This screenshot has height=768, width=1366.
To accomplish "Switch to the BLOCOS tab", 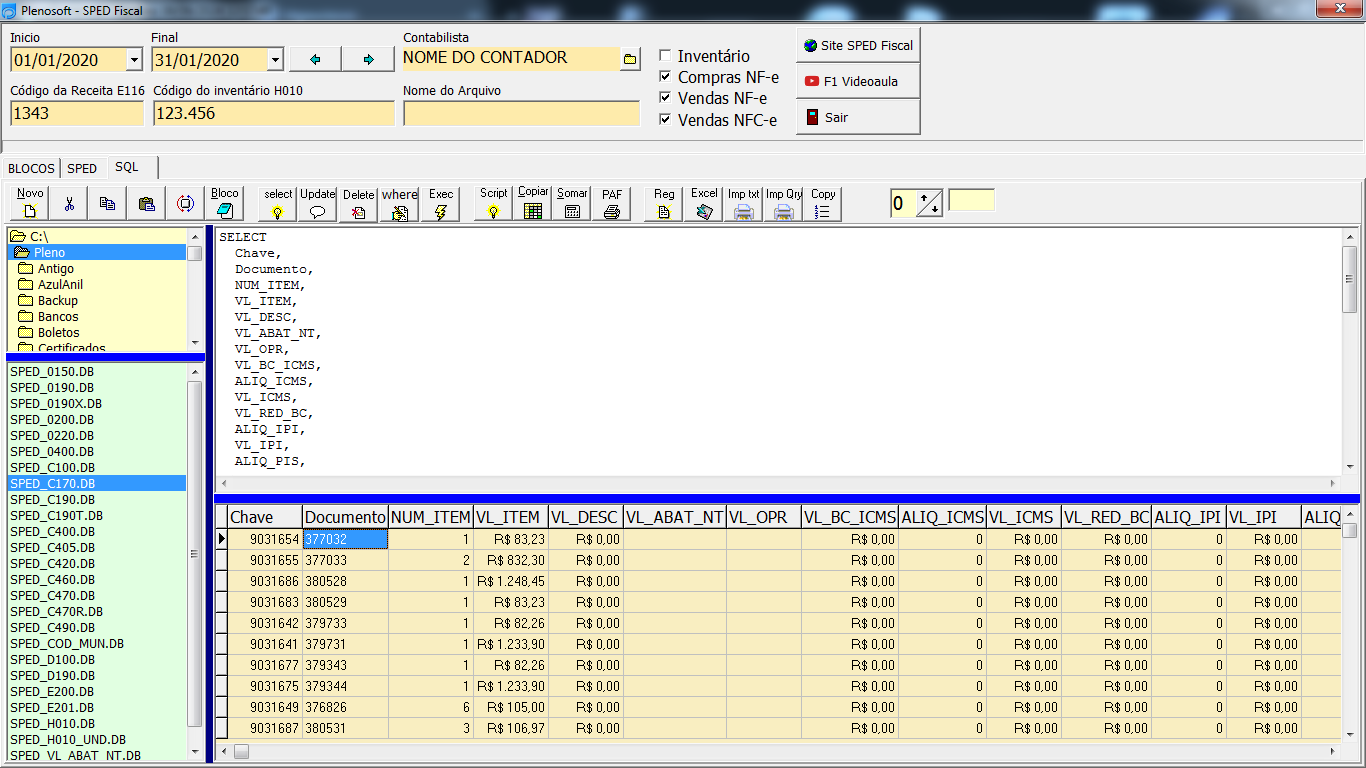I will tap(31, 168).
